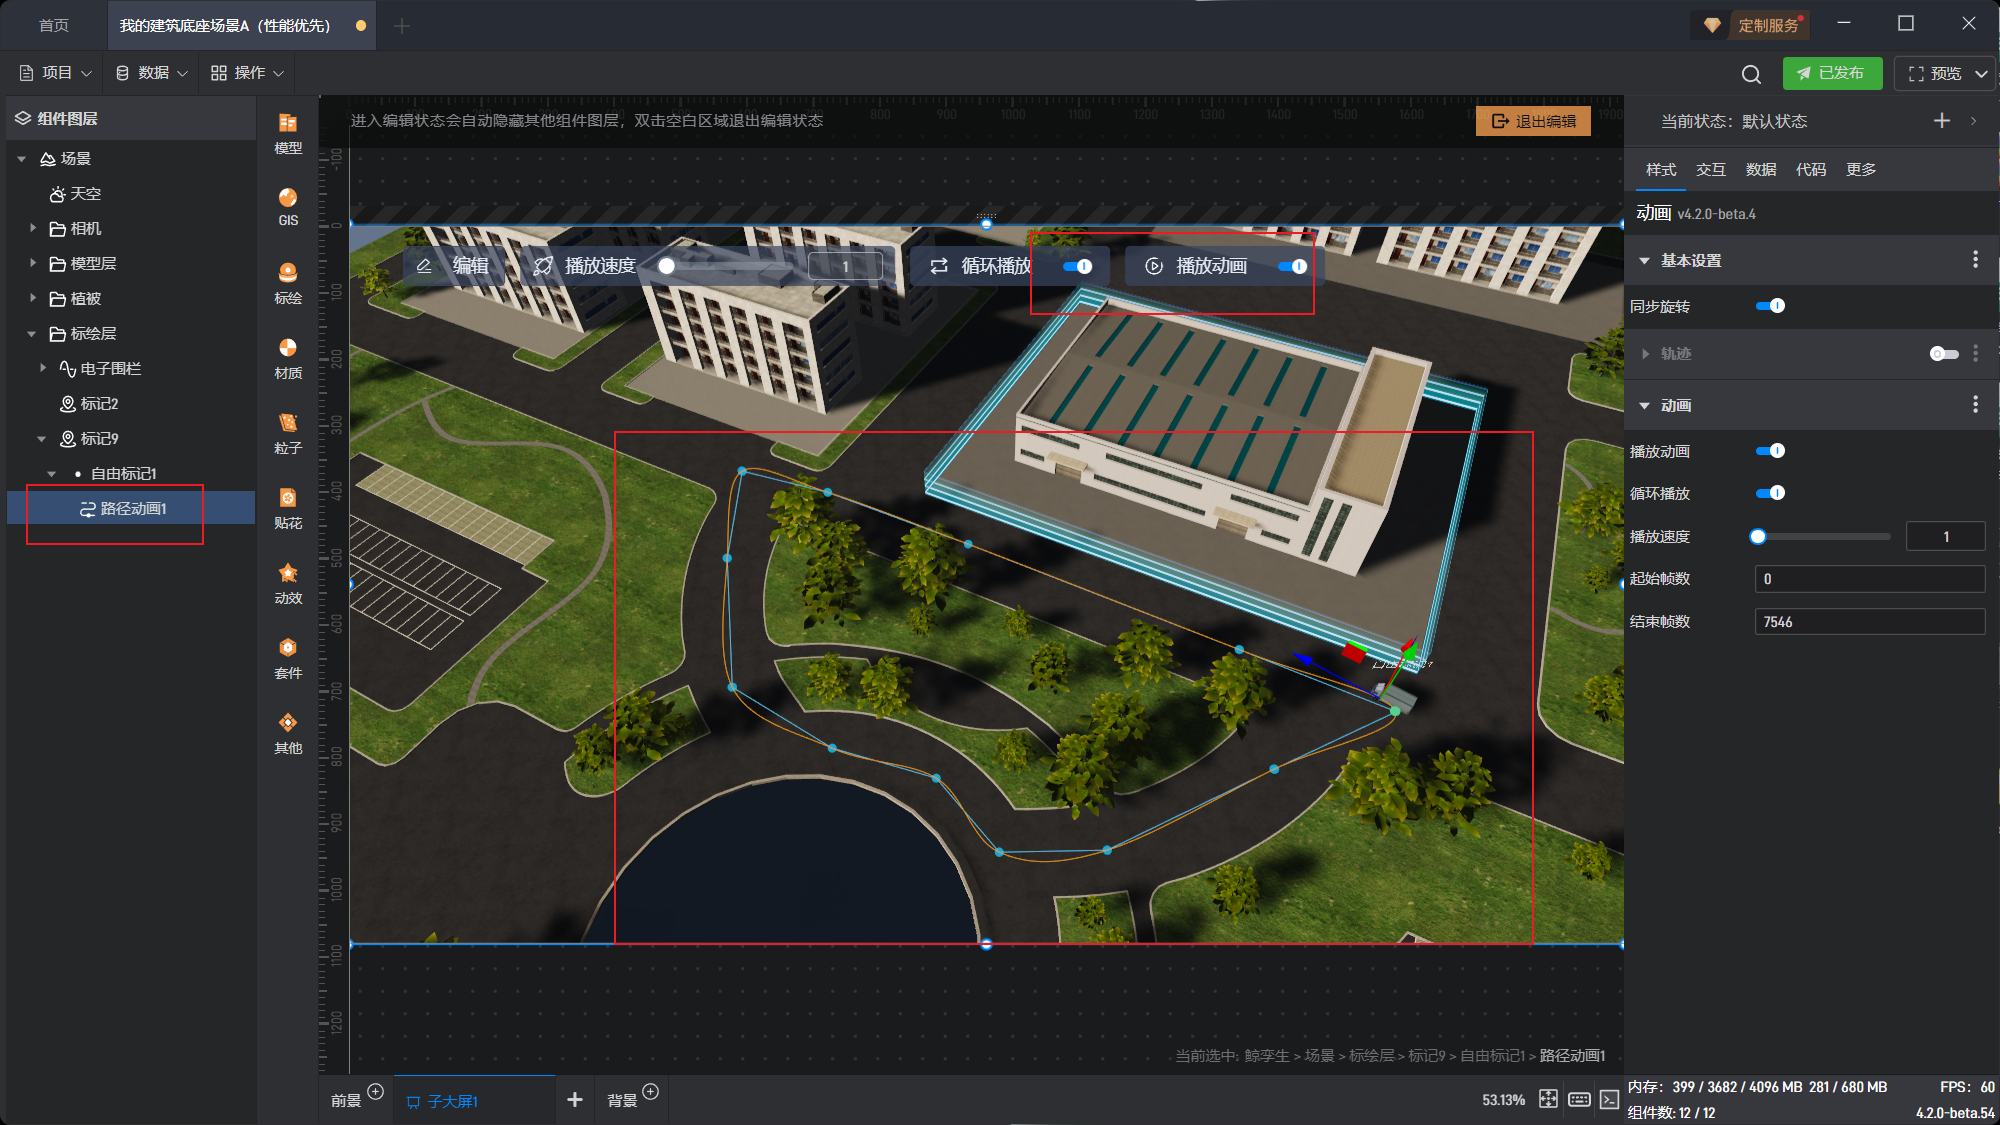Toggle 同步旋转 switch off
Screen dimensions: 2000x1125
coord(1770,306)
